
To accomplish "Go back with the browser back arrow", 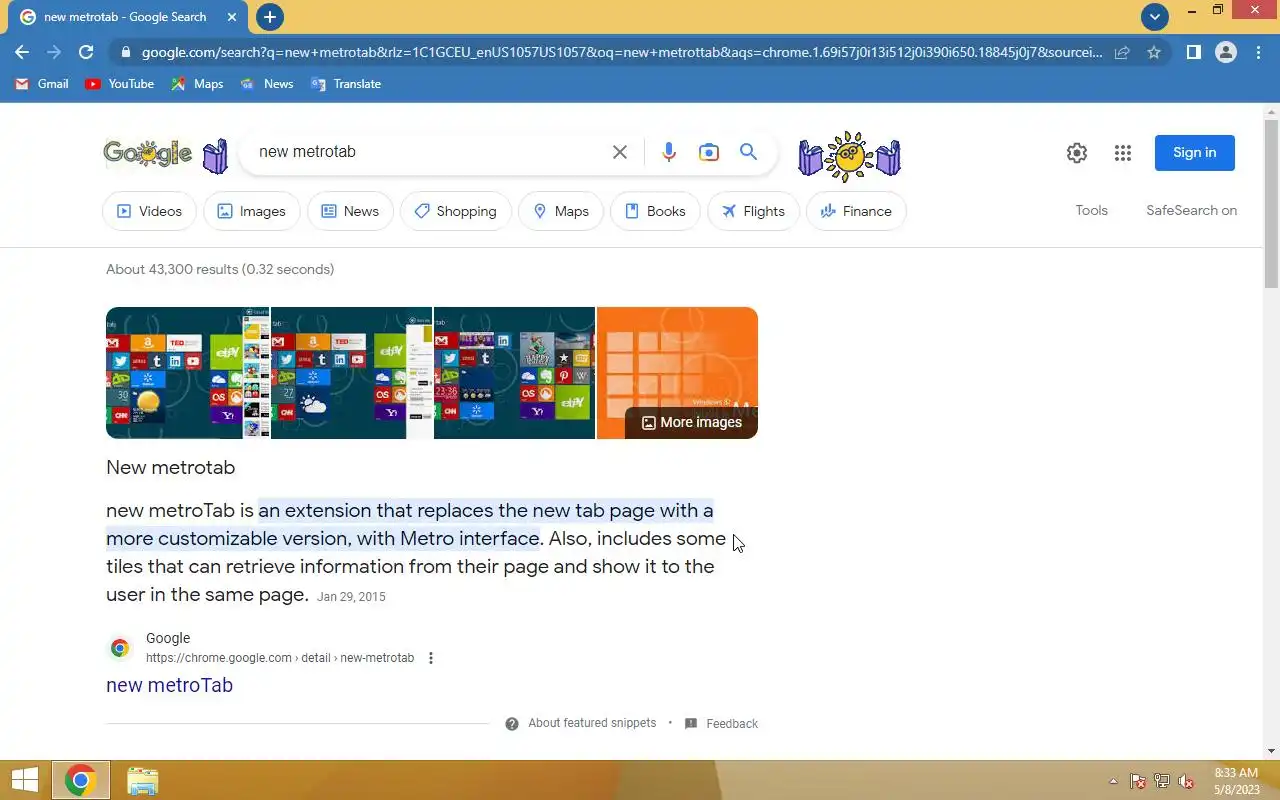I will click(22, 52).
